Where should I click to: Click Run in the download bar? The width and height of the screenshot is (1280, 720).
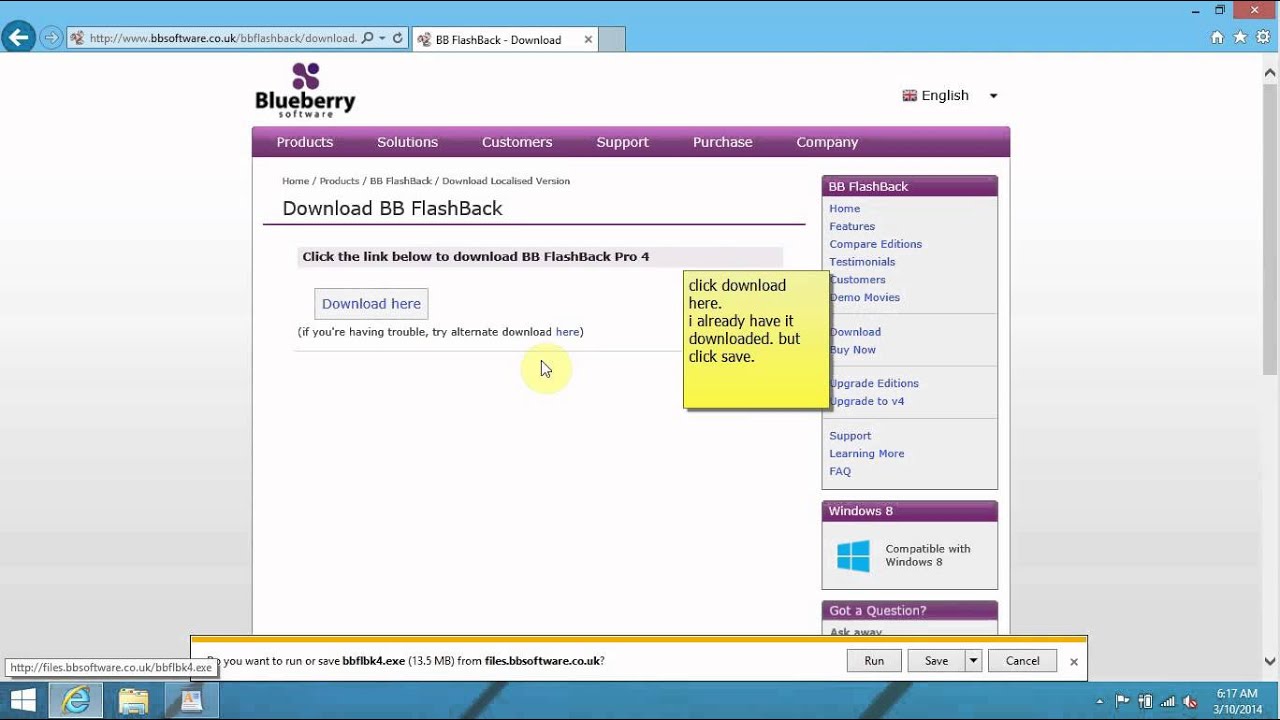point(874,661)
